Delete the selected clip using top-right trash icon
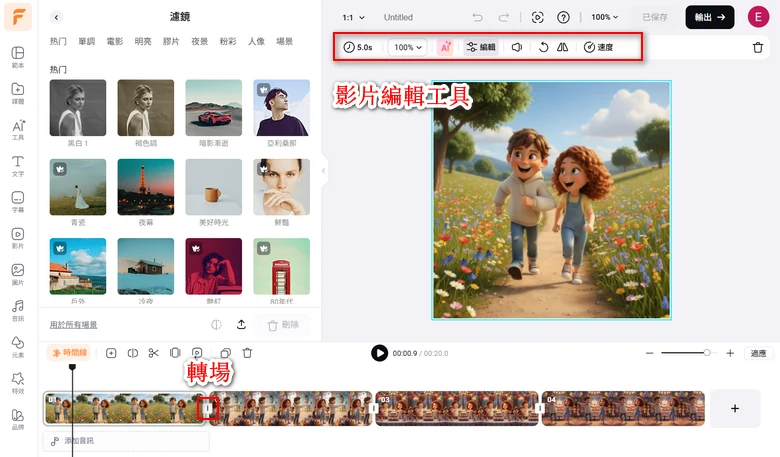 point(758,48)
